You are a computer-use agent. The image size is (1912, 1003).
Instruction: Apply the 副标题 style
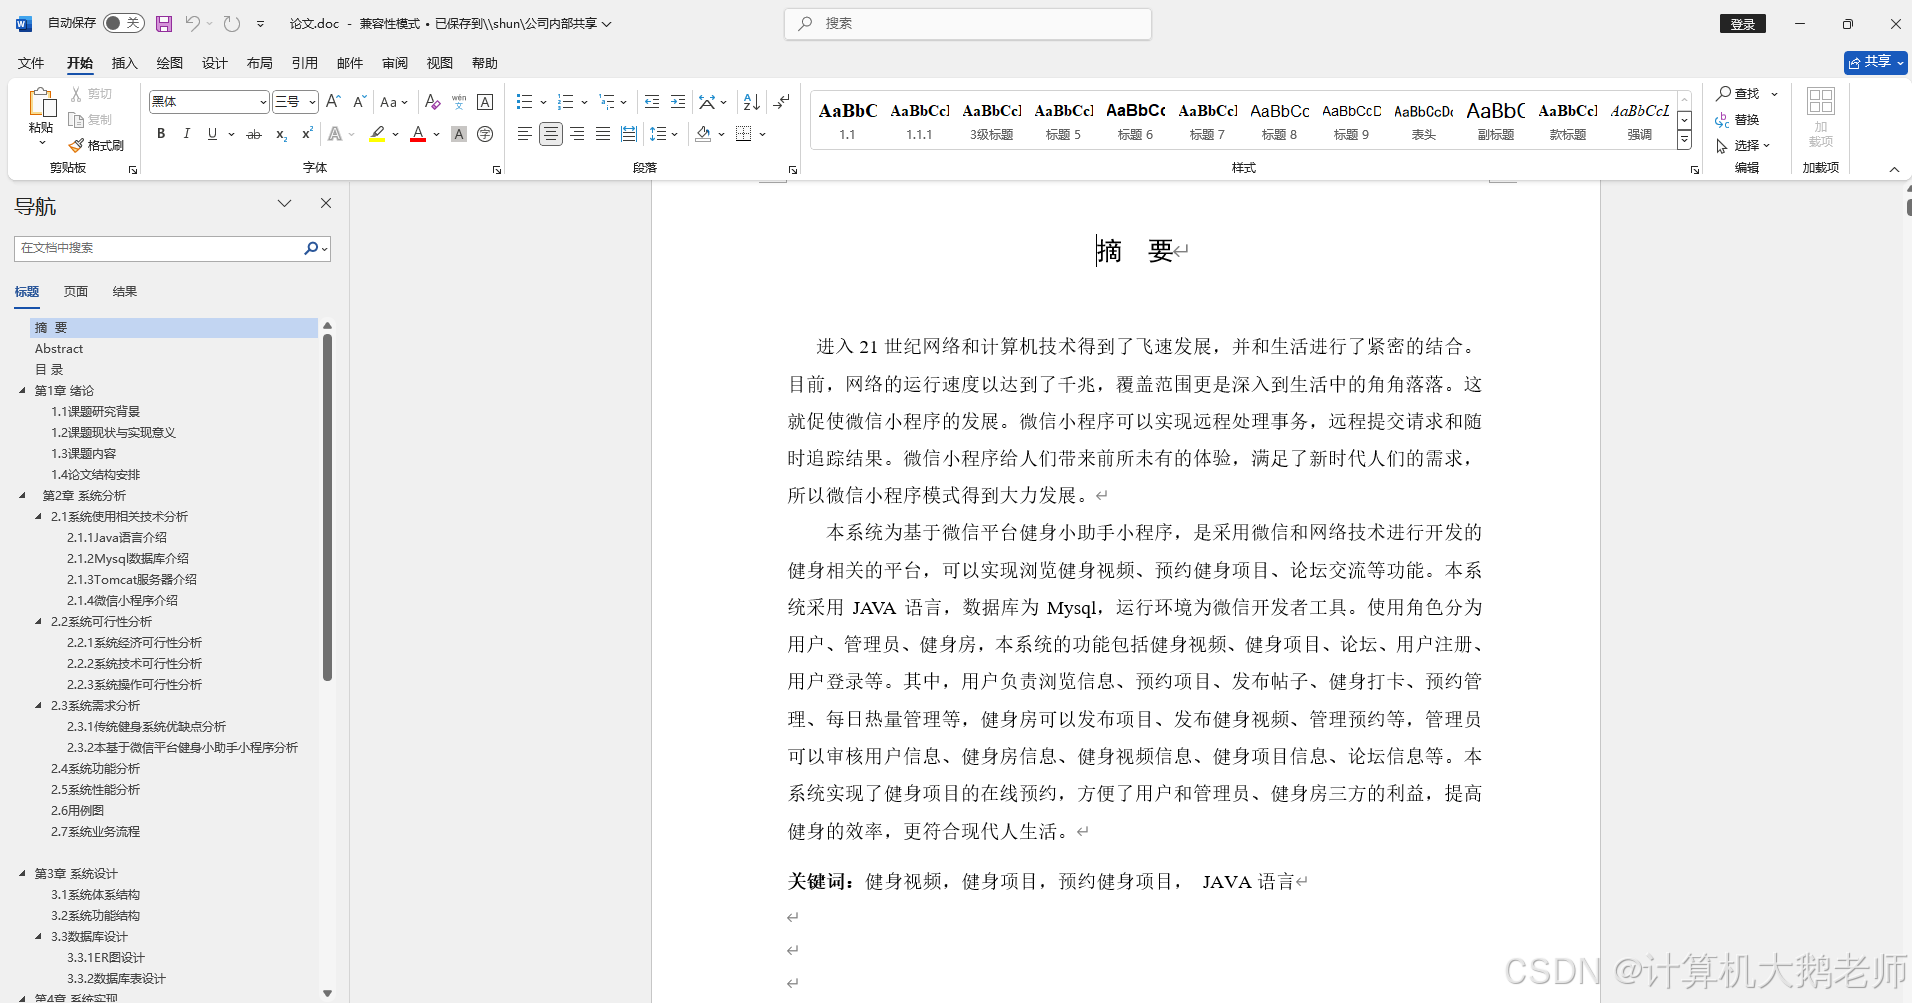(x=1496, y=120)
